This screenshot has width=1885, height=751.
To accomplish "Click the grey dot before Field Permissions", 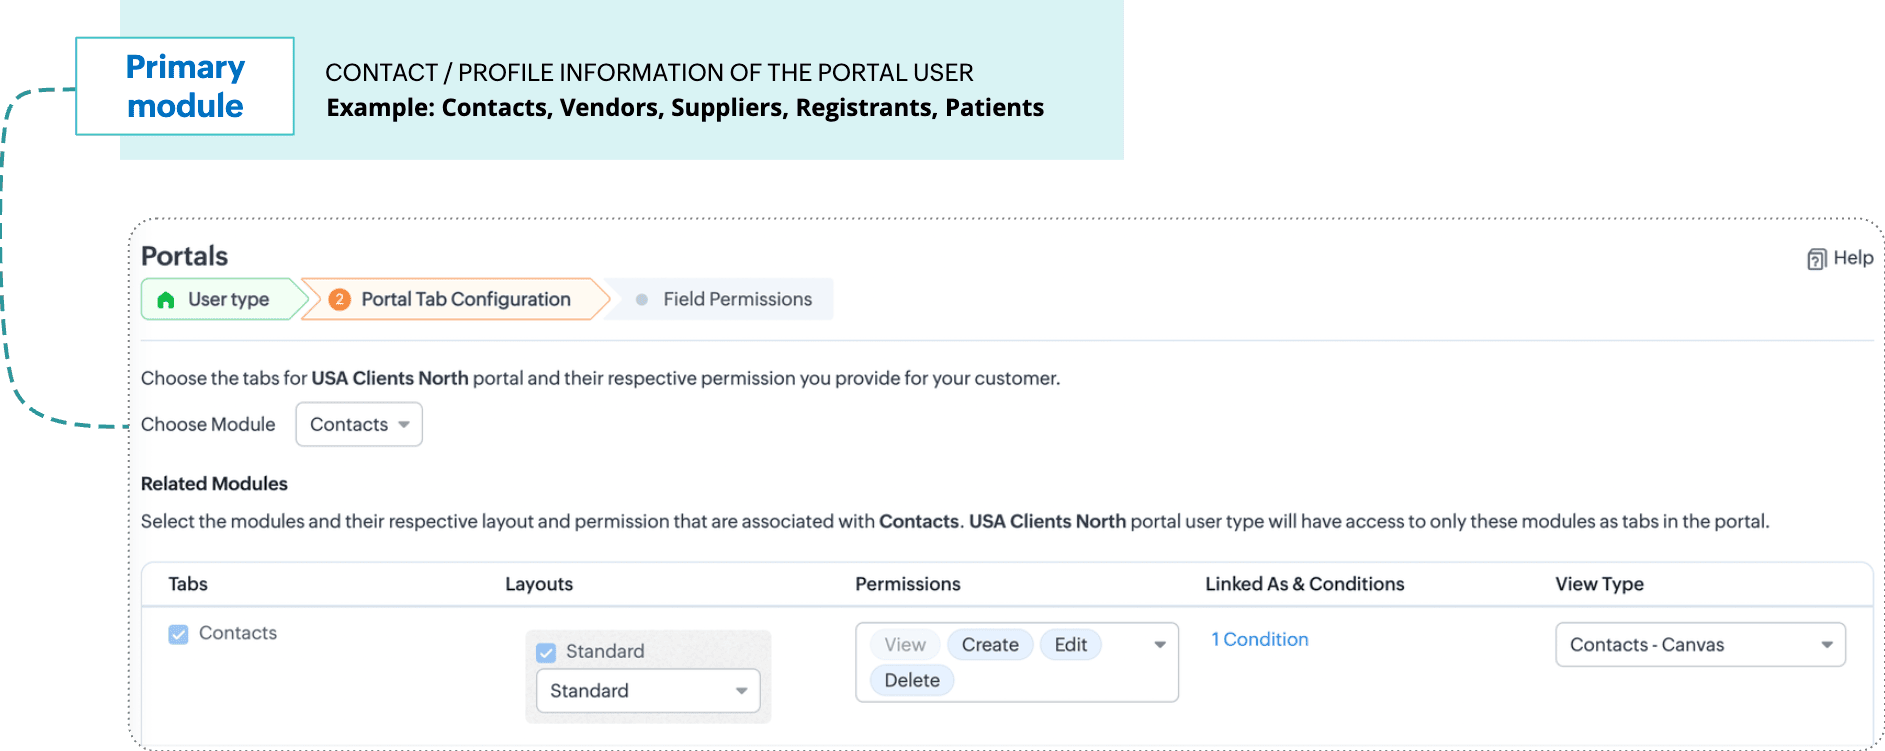I will coord(642,299).
